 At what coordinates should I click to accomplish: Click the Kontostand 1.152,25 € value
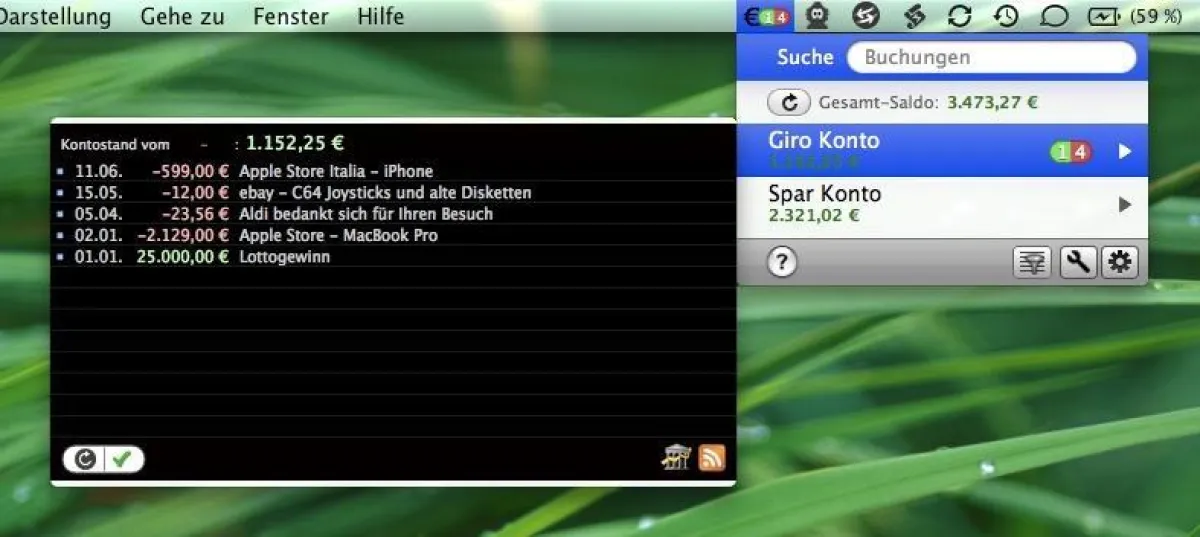coord(296,144)
